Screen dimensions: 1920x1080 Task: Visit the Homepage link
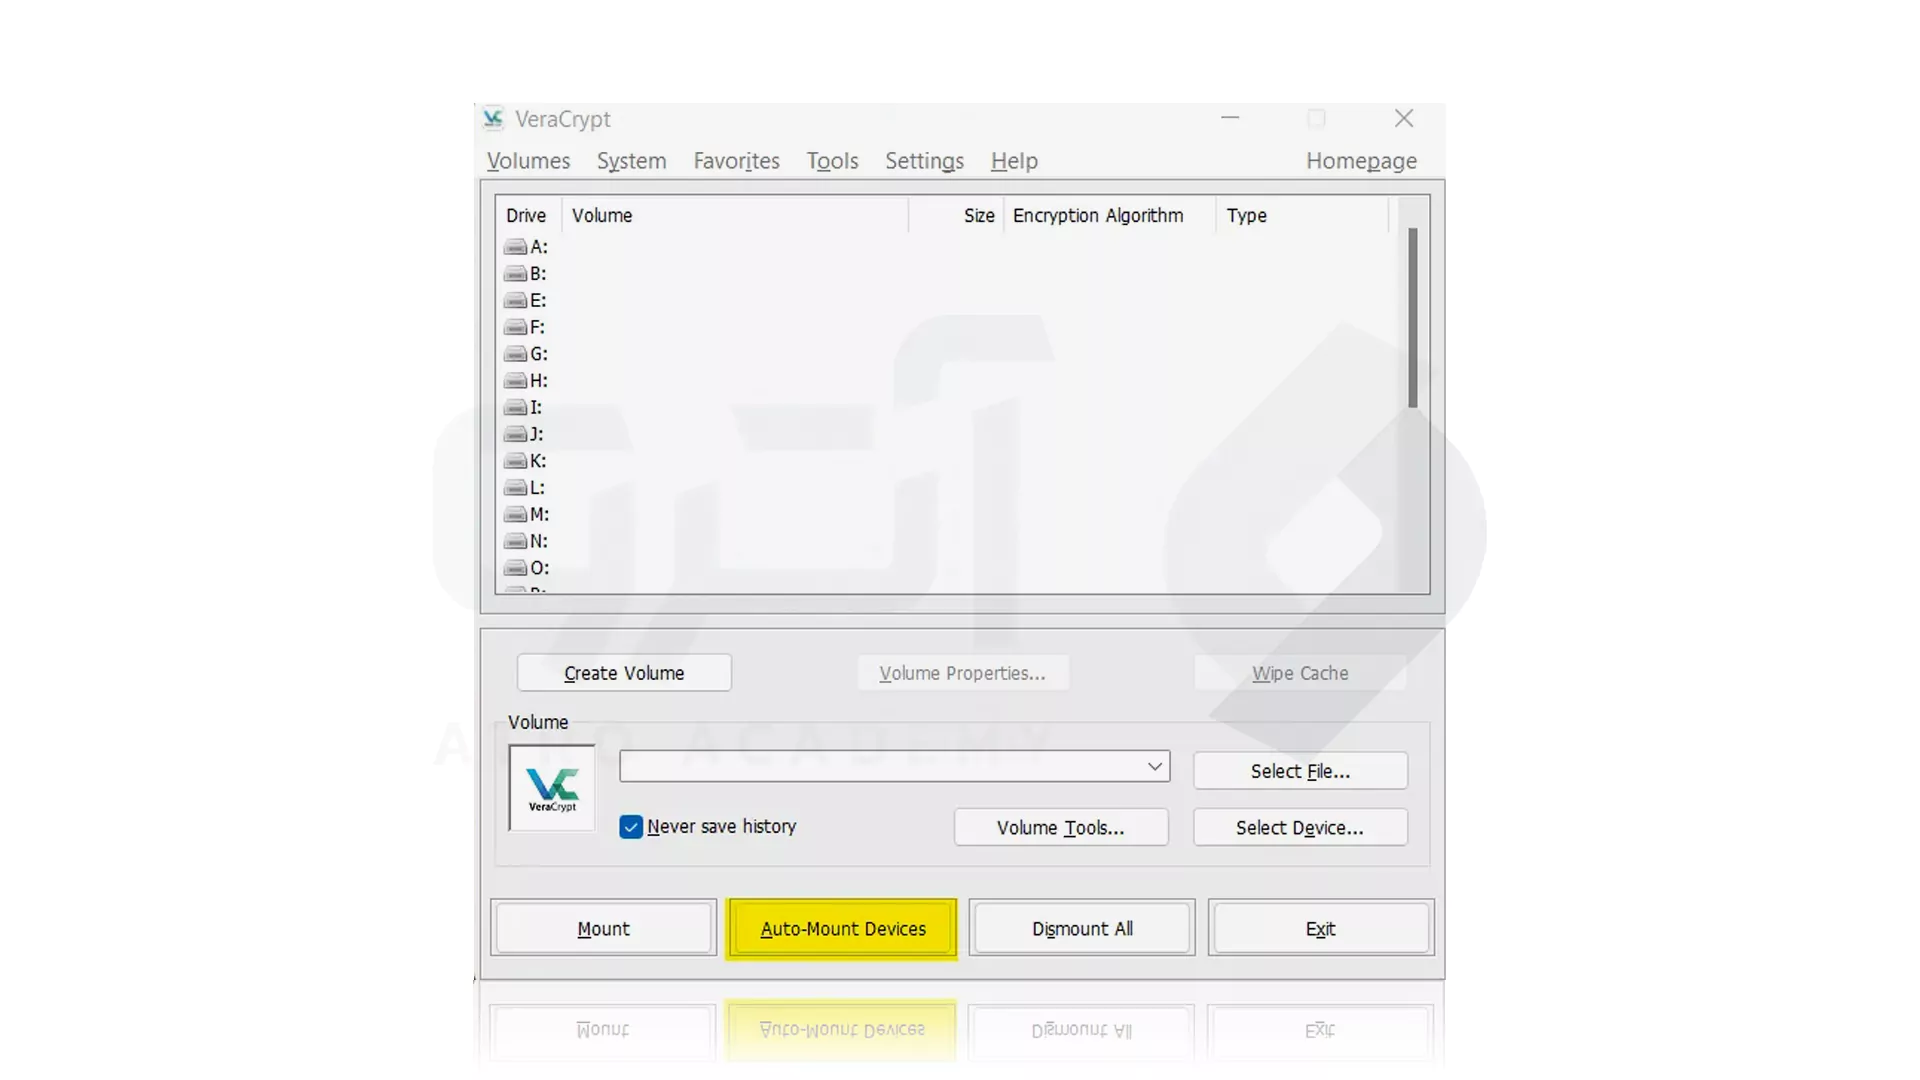[1361, 161]
